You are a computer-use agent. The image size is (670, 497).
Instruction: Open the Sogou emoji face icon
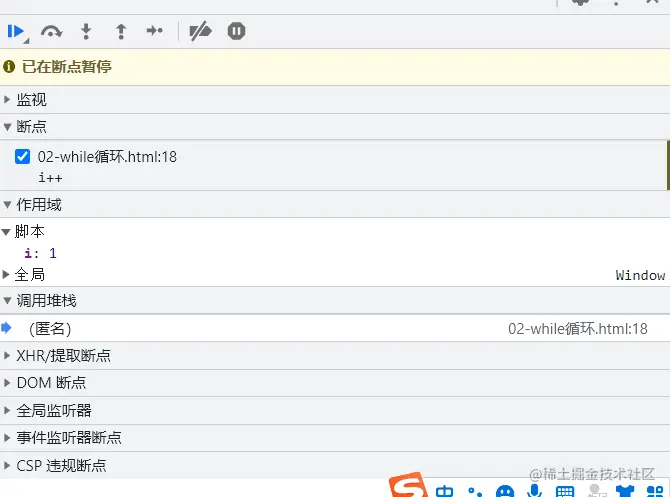point(505,491)
